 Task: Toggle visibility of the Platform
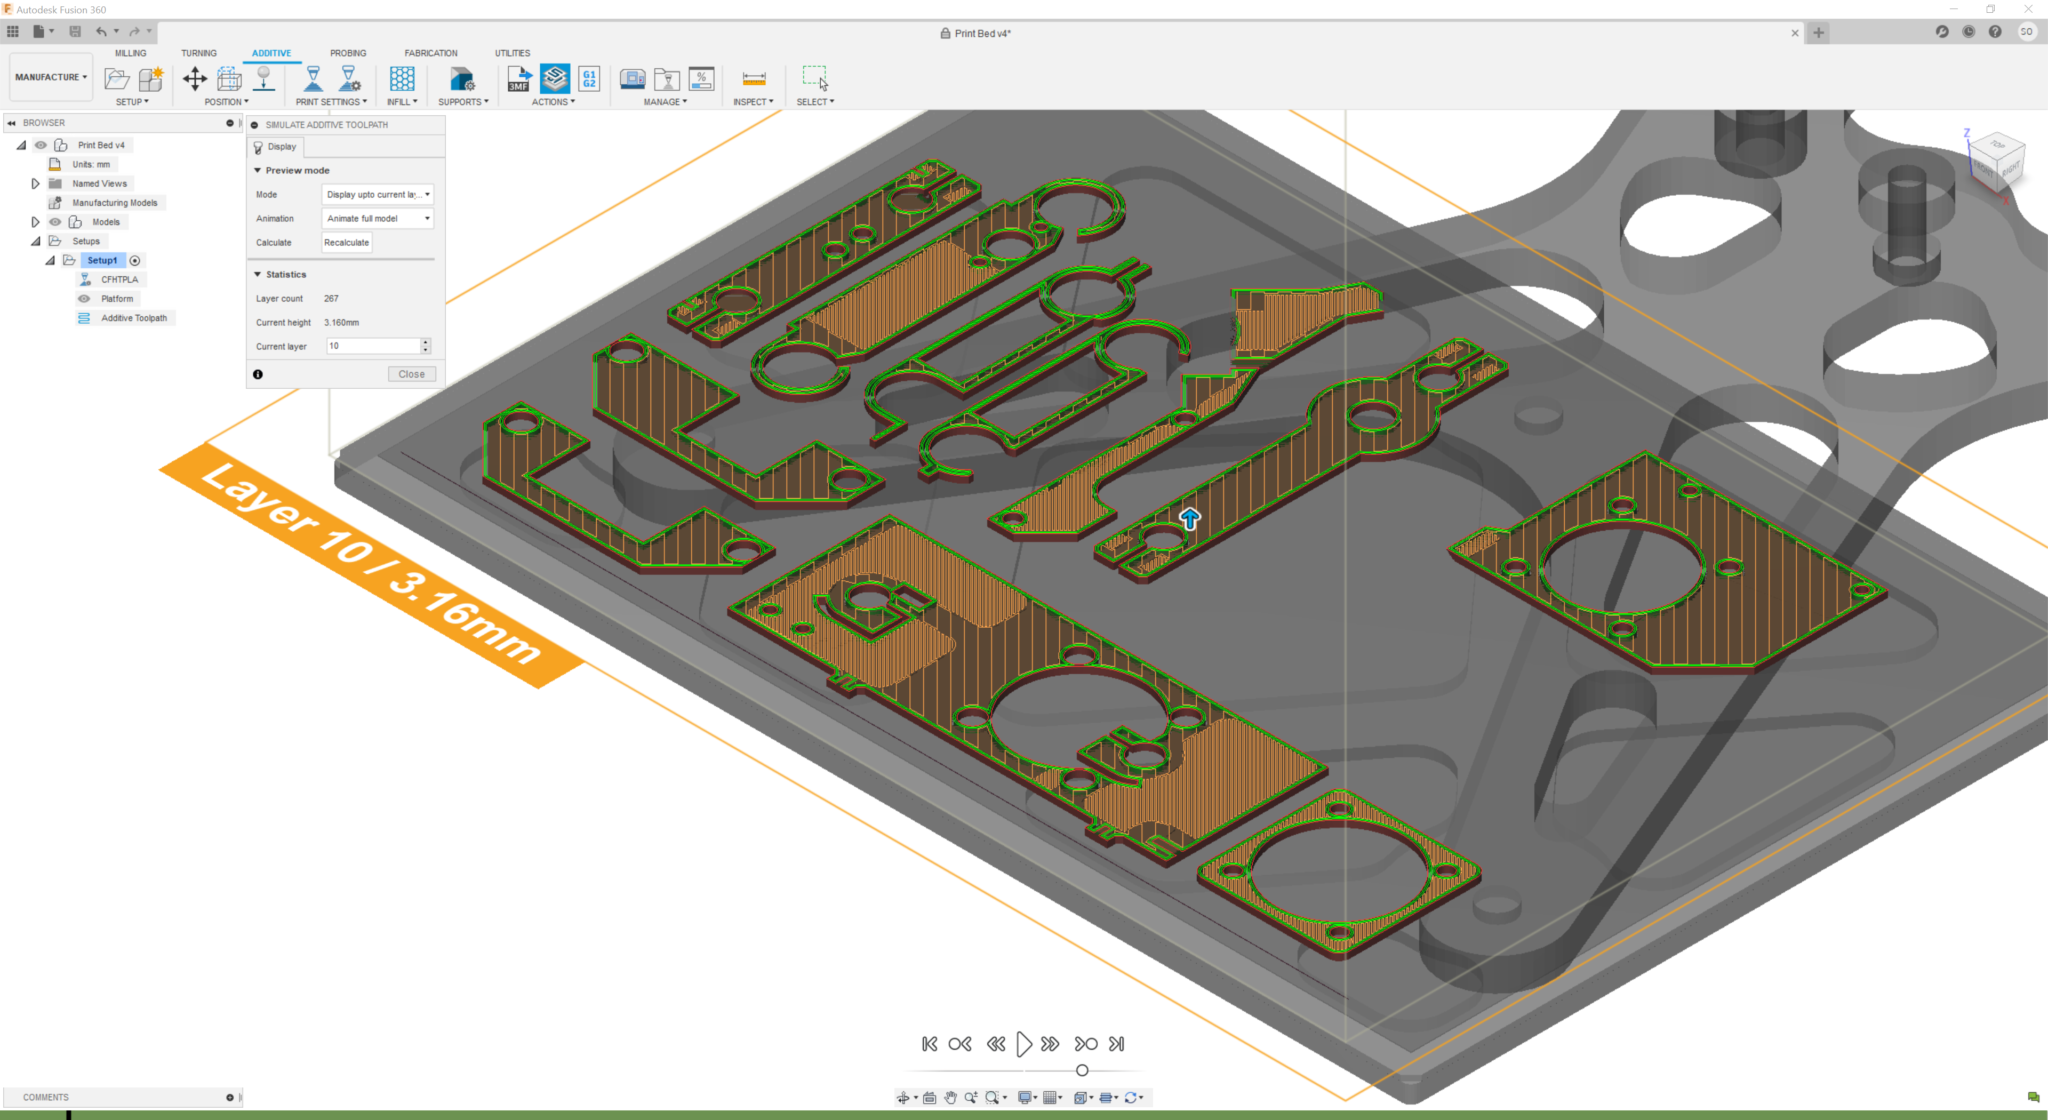point(85,298)
